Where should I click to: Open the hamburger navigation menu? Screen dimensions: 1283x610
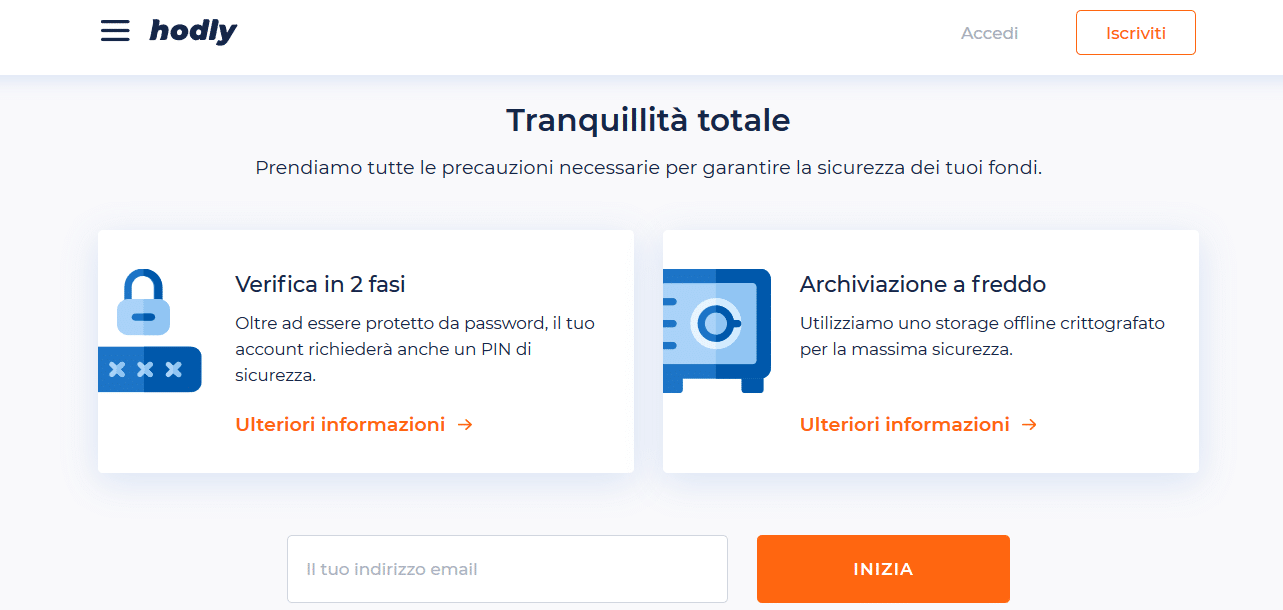tap(115, 31)
